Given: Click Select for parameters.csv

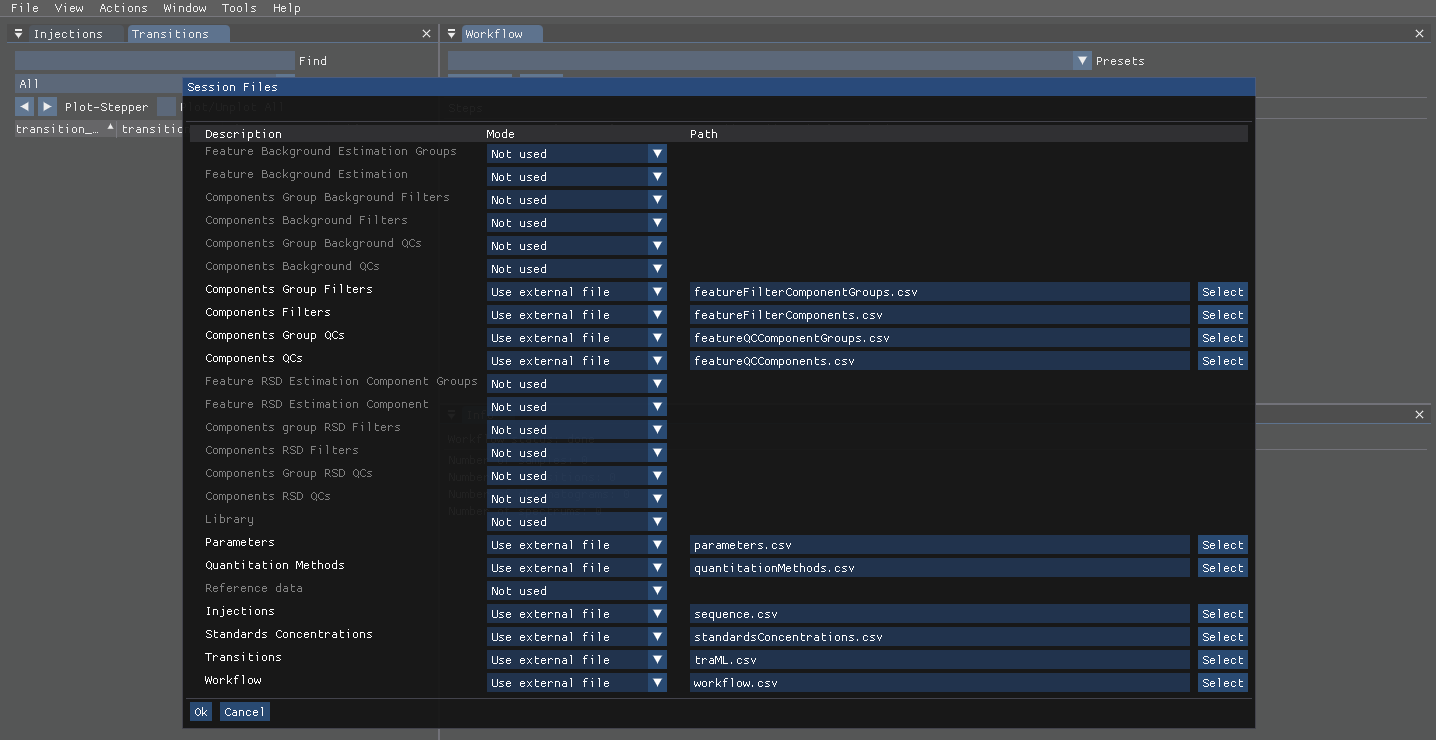Looking at the screenshot, I should [x=1223, y=545].
